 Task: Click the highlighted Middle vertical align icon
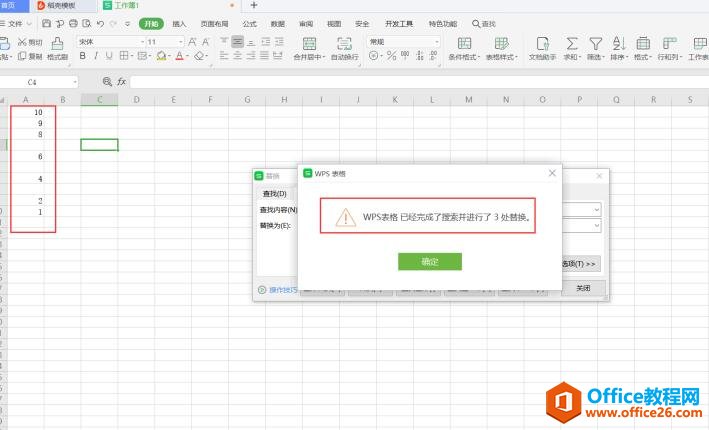tap(237, 42)
